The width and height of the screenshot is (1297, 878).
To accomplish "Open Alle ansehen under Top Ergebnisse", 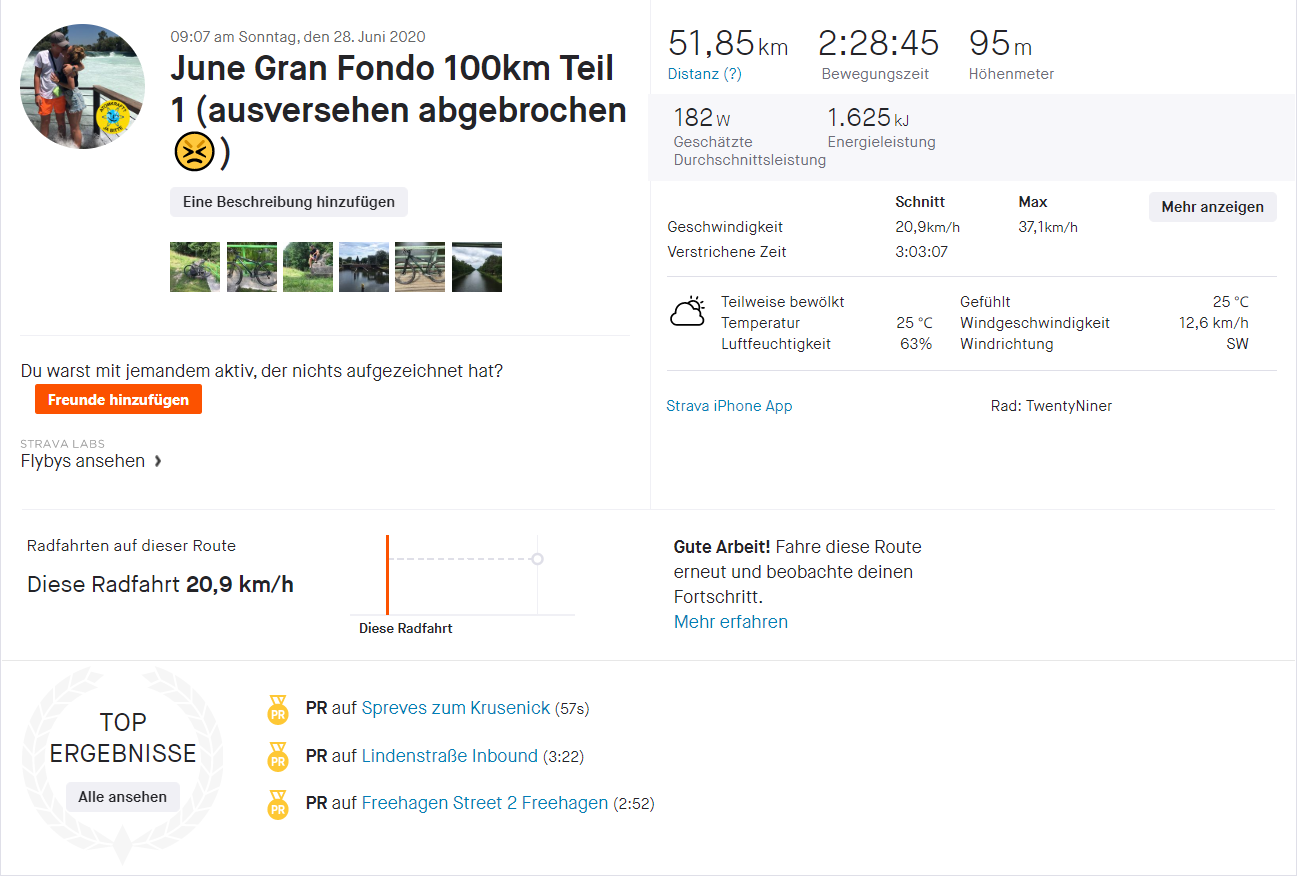I will point(122,796).
